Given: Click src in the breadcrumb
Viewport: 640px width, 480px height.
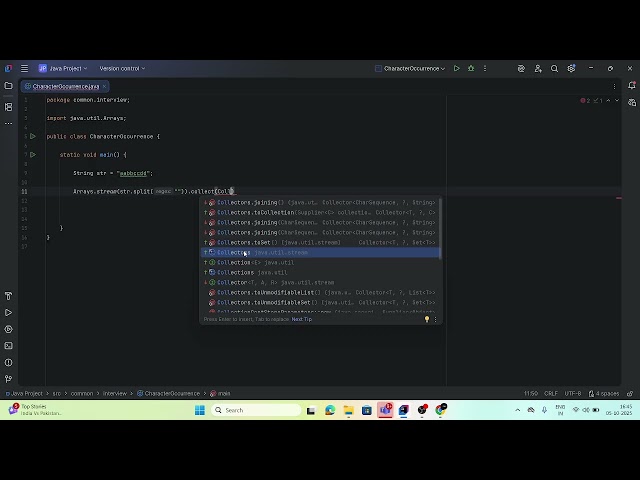Looking at the screenshot, I should point(57,393).
